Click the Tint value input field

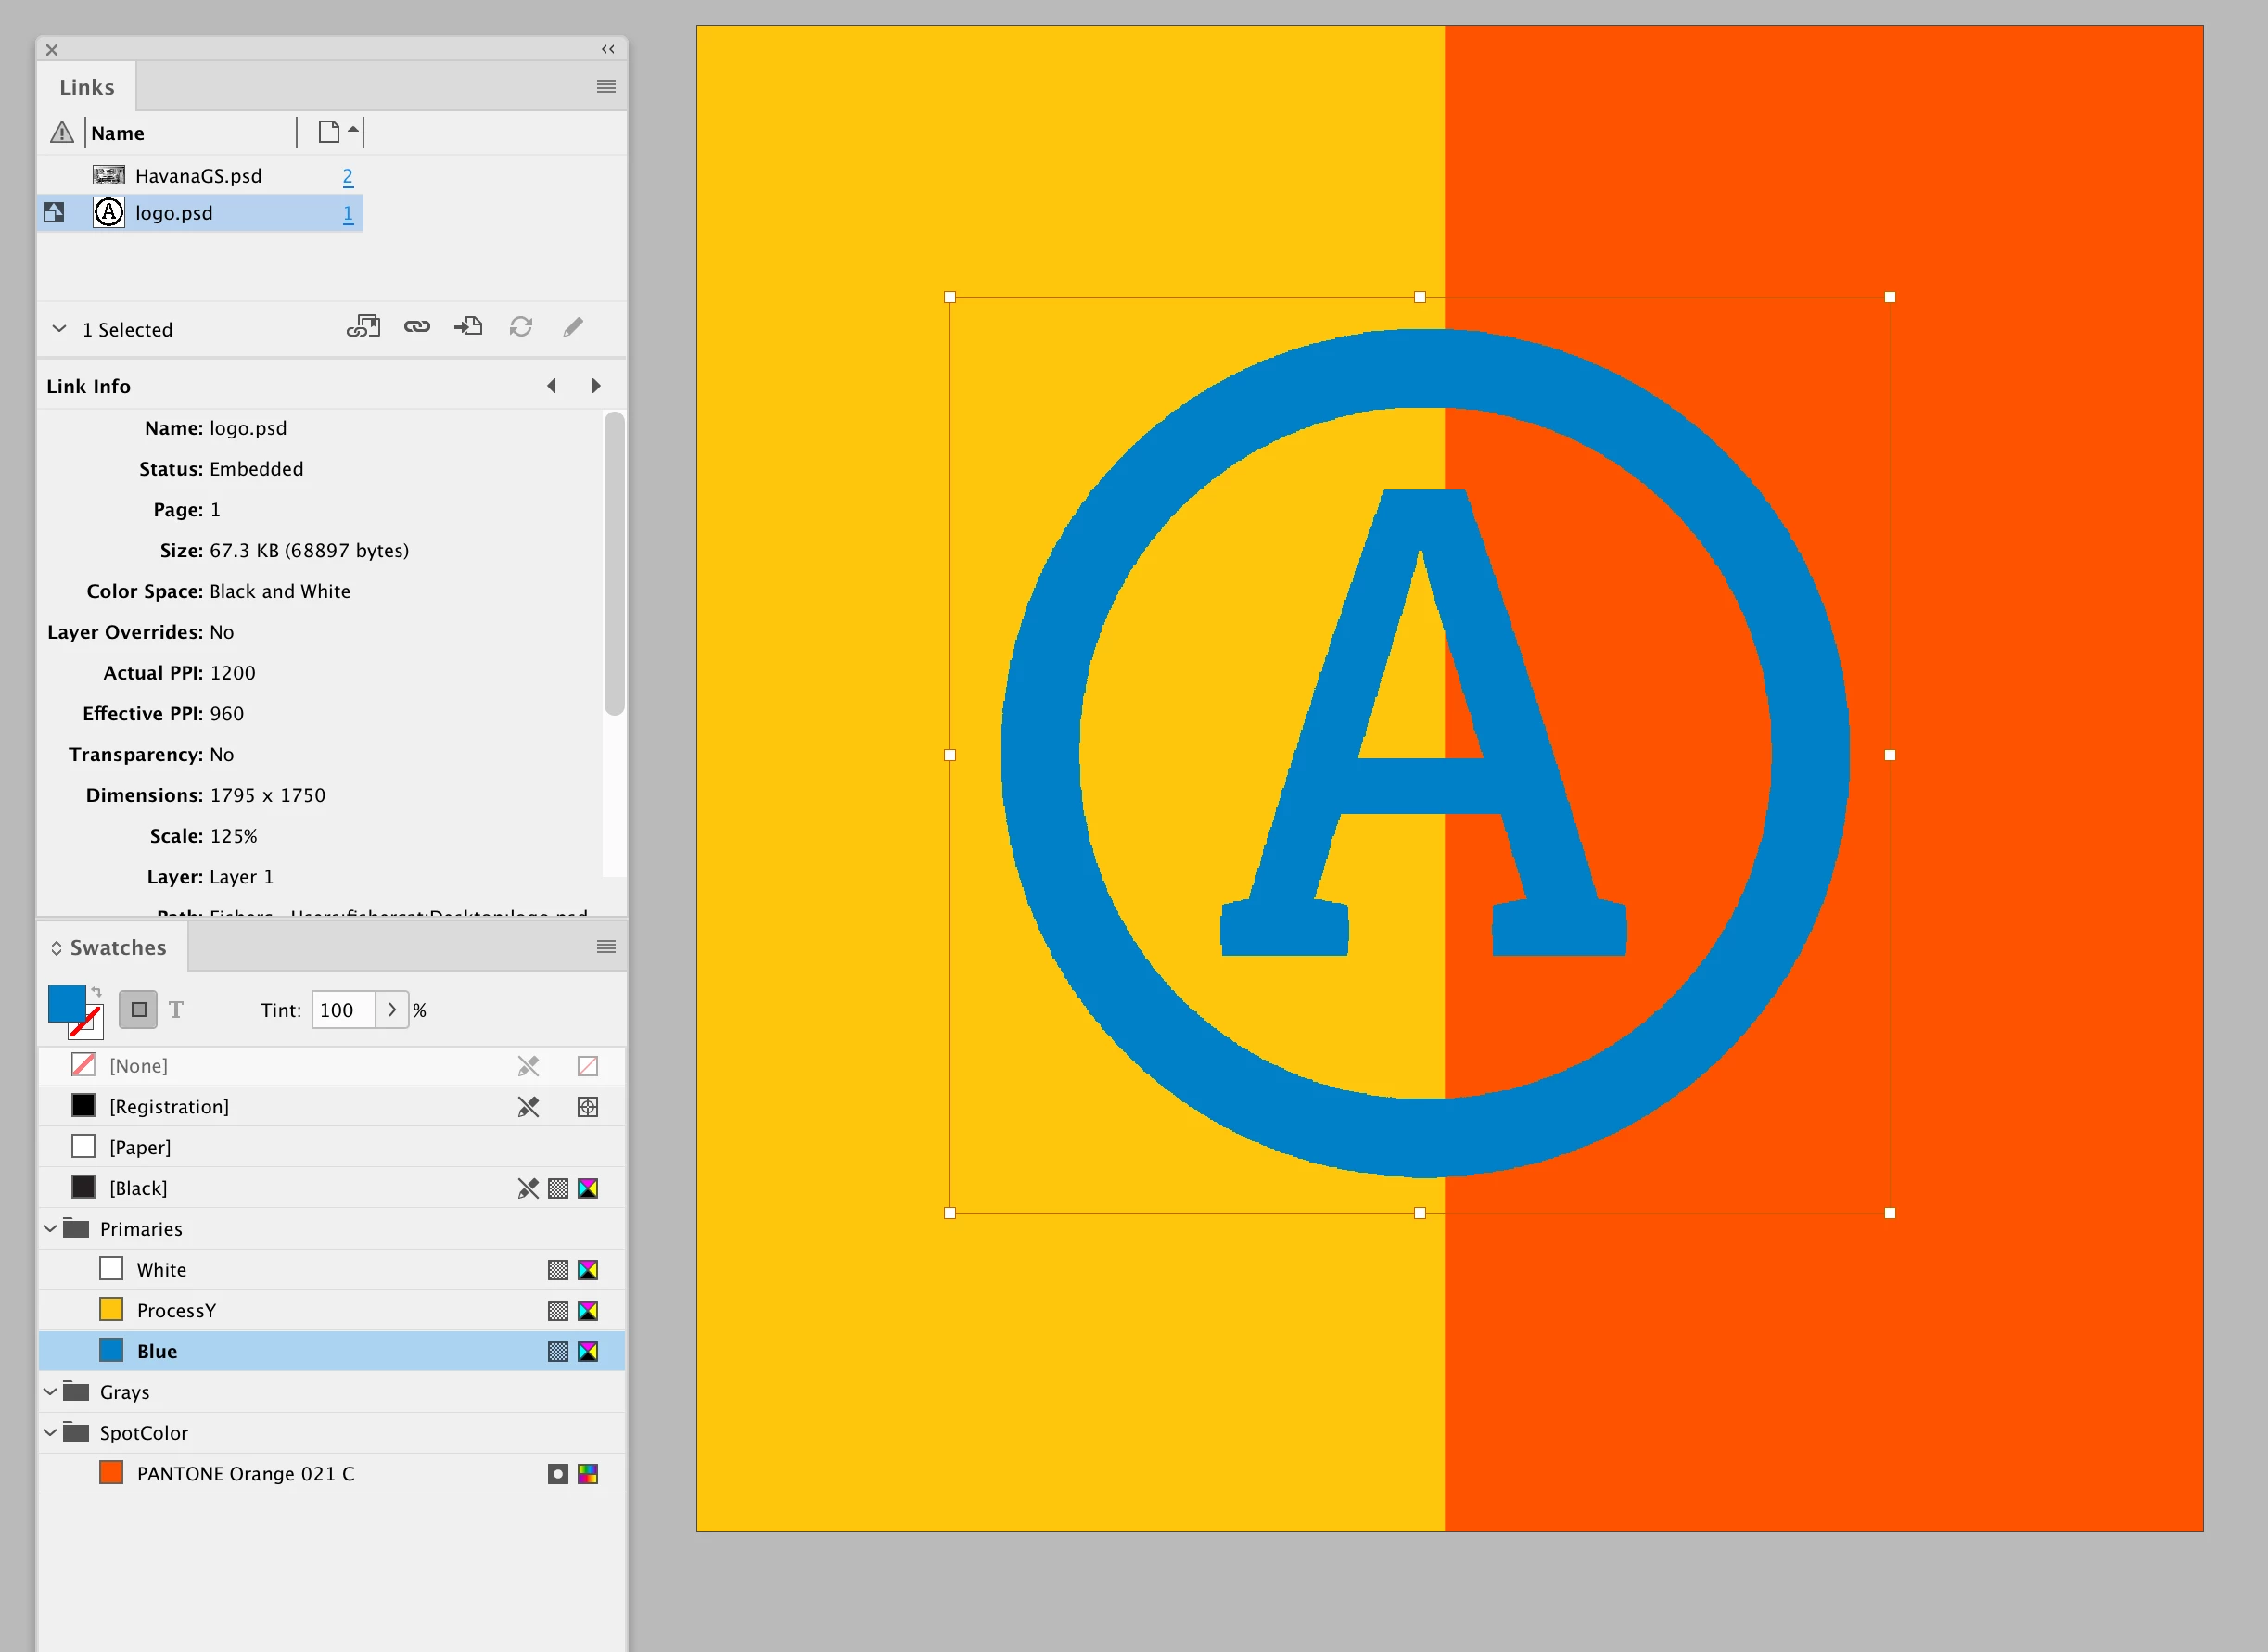tap(342, 1010)
